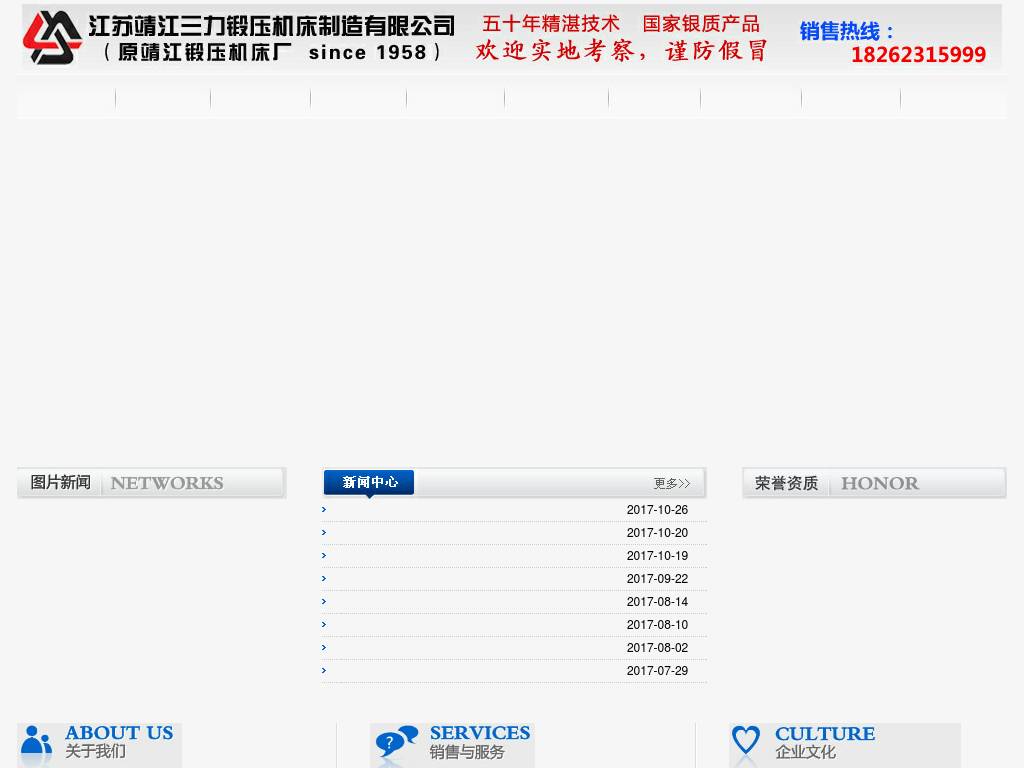
Task: Click the About Us people icon
Action: click(36, 741)
